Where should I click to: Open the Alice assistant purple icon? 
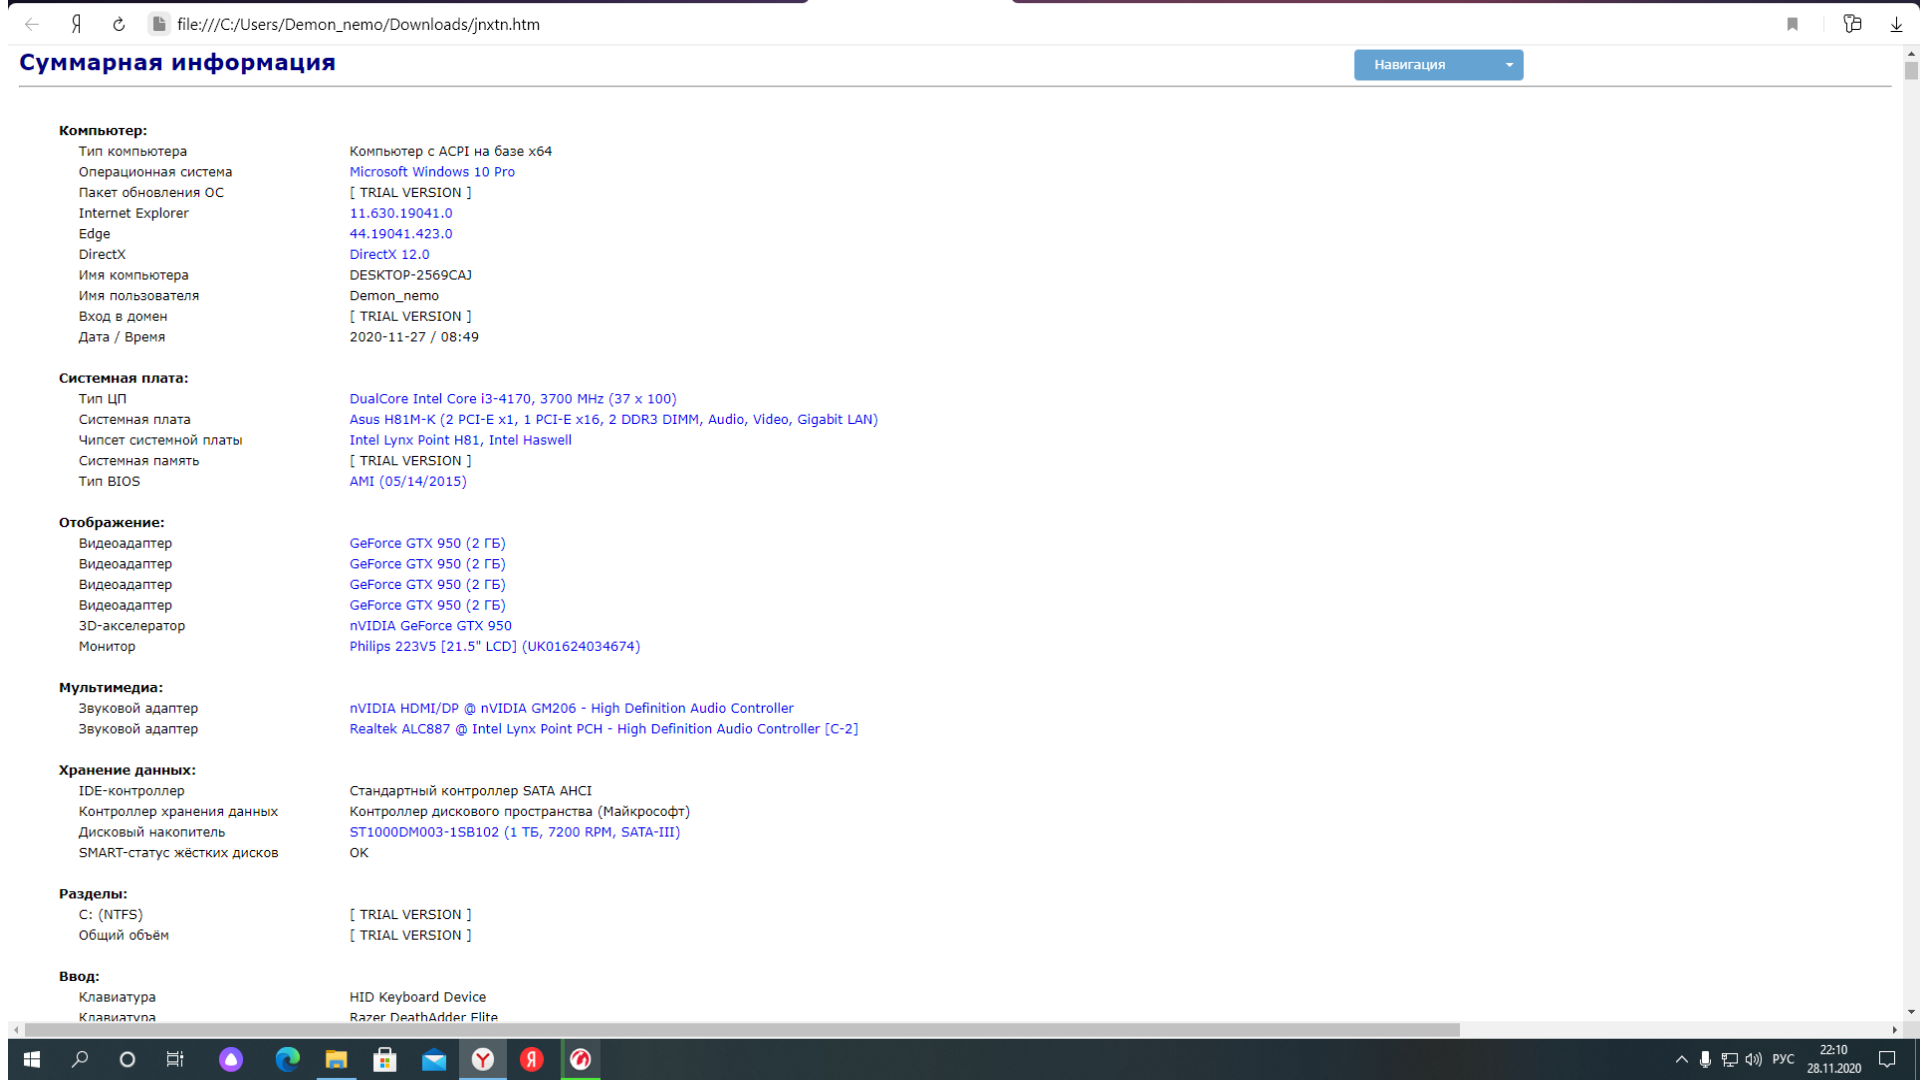[231, 1059]
